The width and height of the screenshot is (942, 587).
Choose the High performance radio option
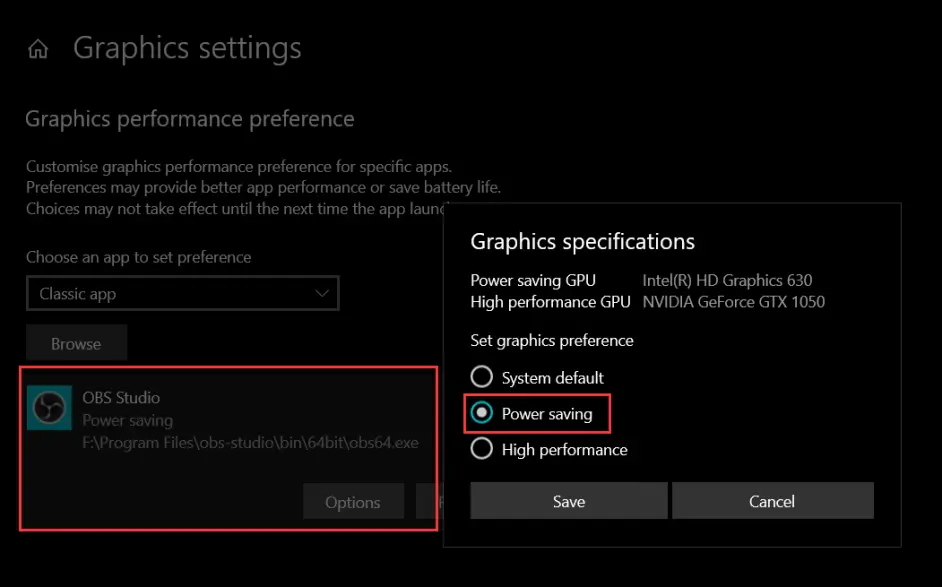(x=481, y=449)
